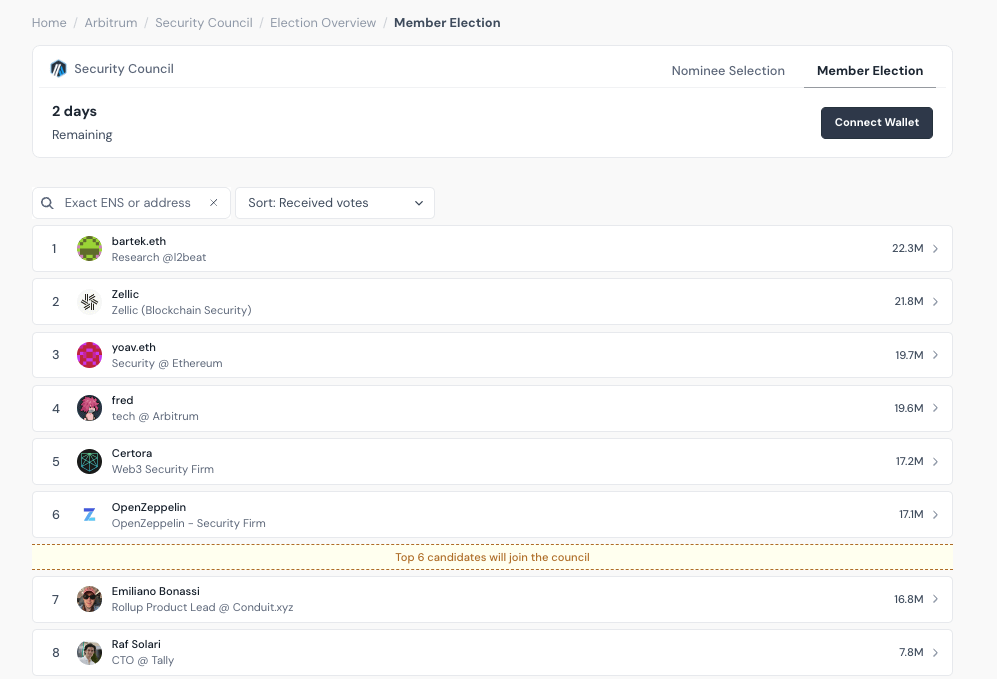
Task: Select the Zellic candidate name
Action: click(x=125, y=294)
